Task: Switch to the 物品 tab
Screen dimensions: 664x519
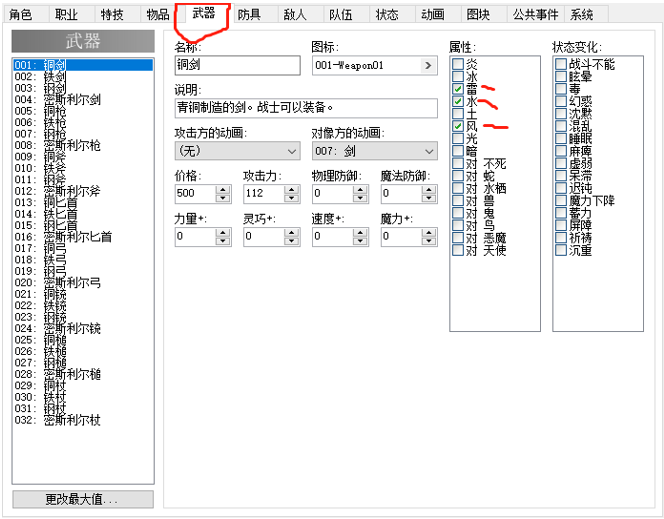Action: [158, 14]
